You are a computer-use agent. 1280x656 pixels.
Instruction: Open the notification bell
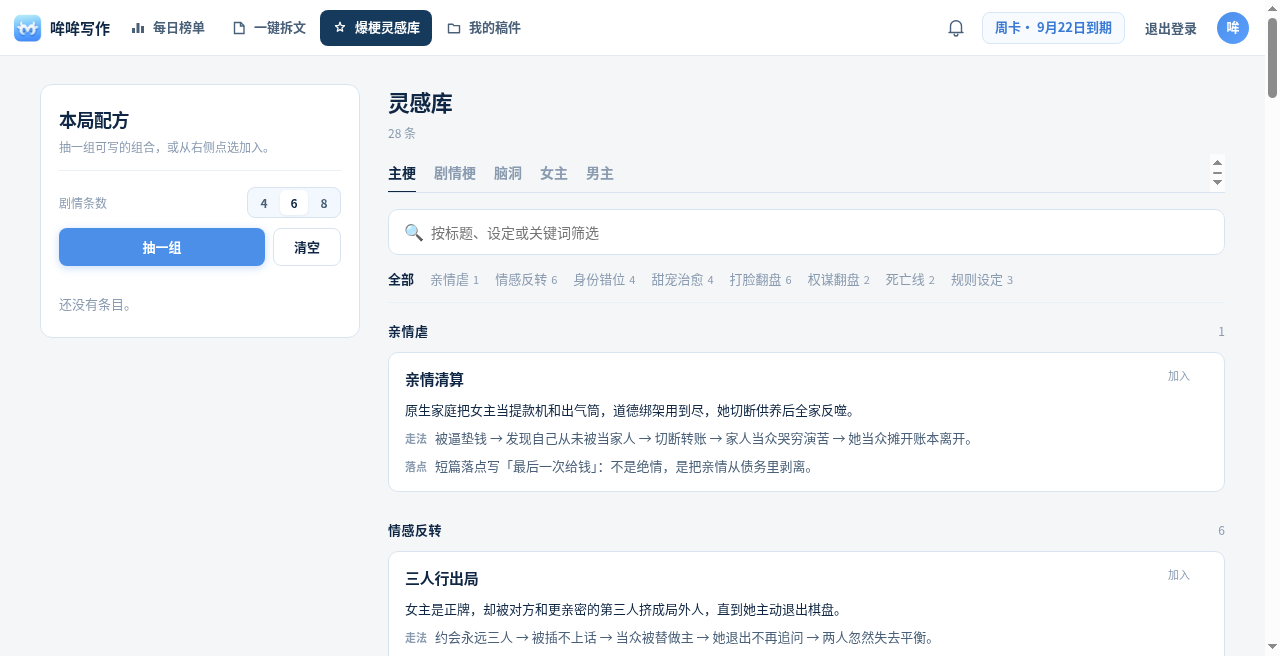[x=956, y=28]
